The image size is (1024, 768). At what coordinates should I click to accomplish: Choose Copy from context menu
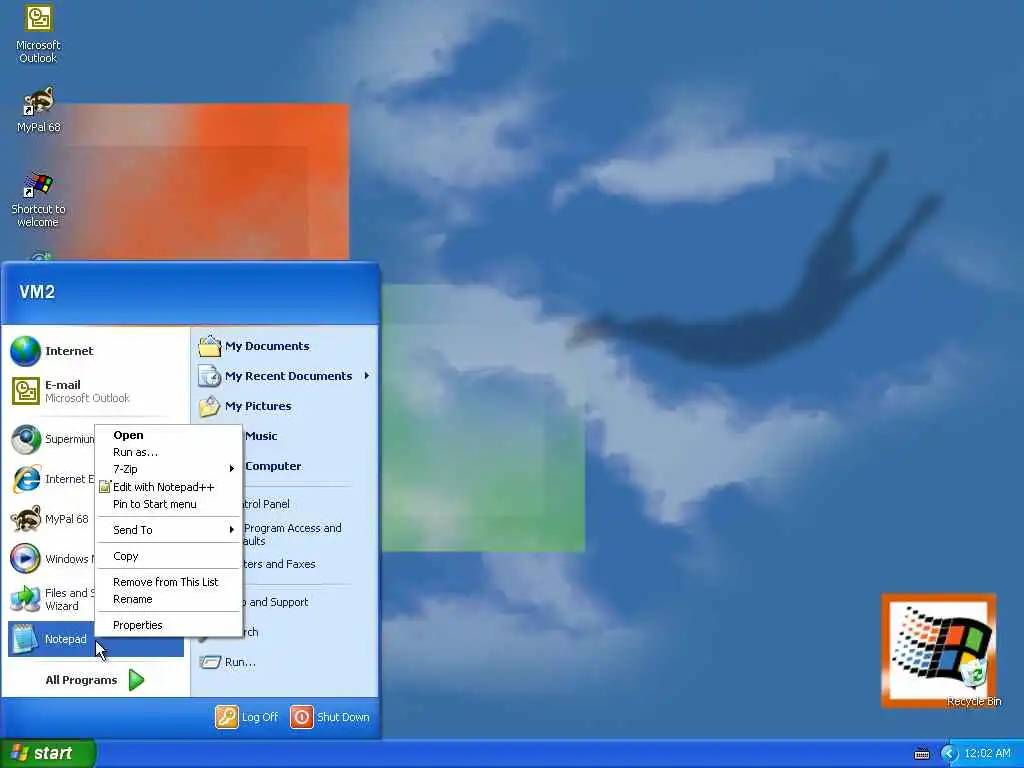point(168,556)
